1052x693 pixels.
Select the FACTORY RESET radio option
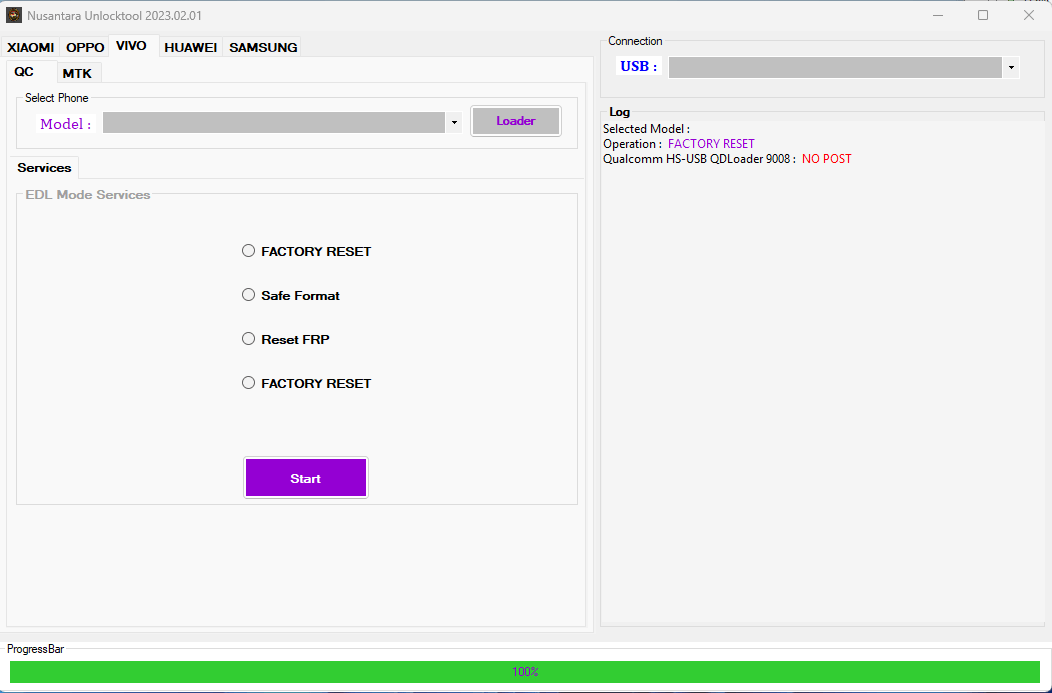pos(248,250)
